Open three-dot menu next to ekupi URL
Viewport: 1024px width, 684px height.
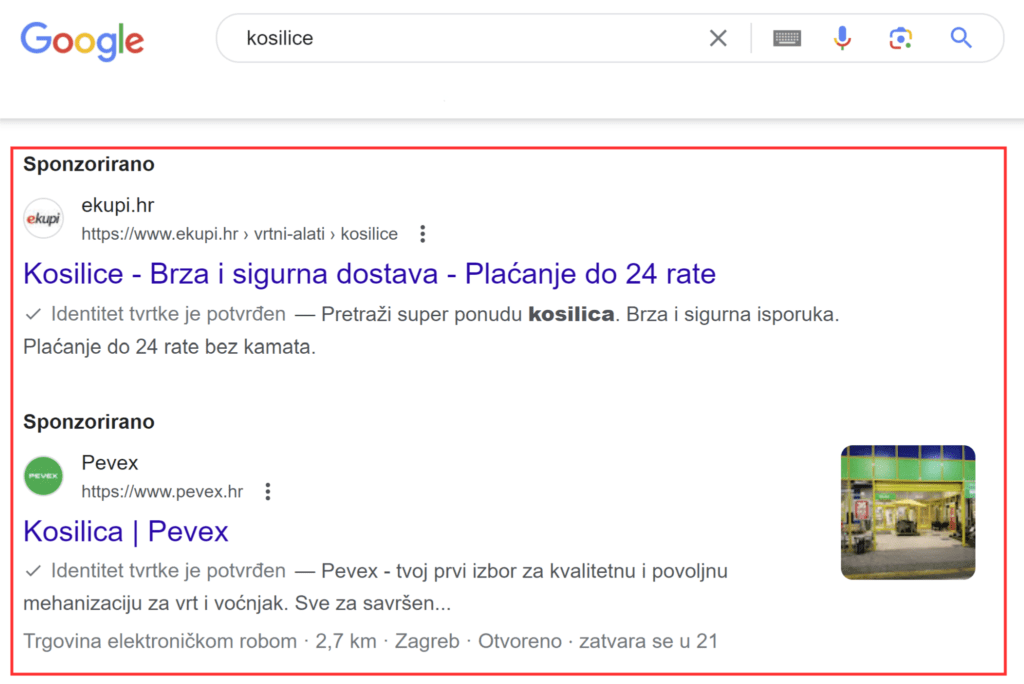coord(423,234)
